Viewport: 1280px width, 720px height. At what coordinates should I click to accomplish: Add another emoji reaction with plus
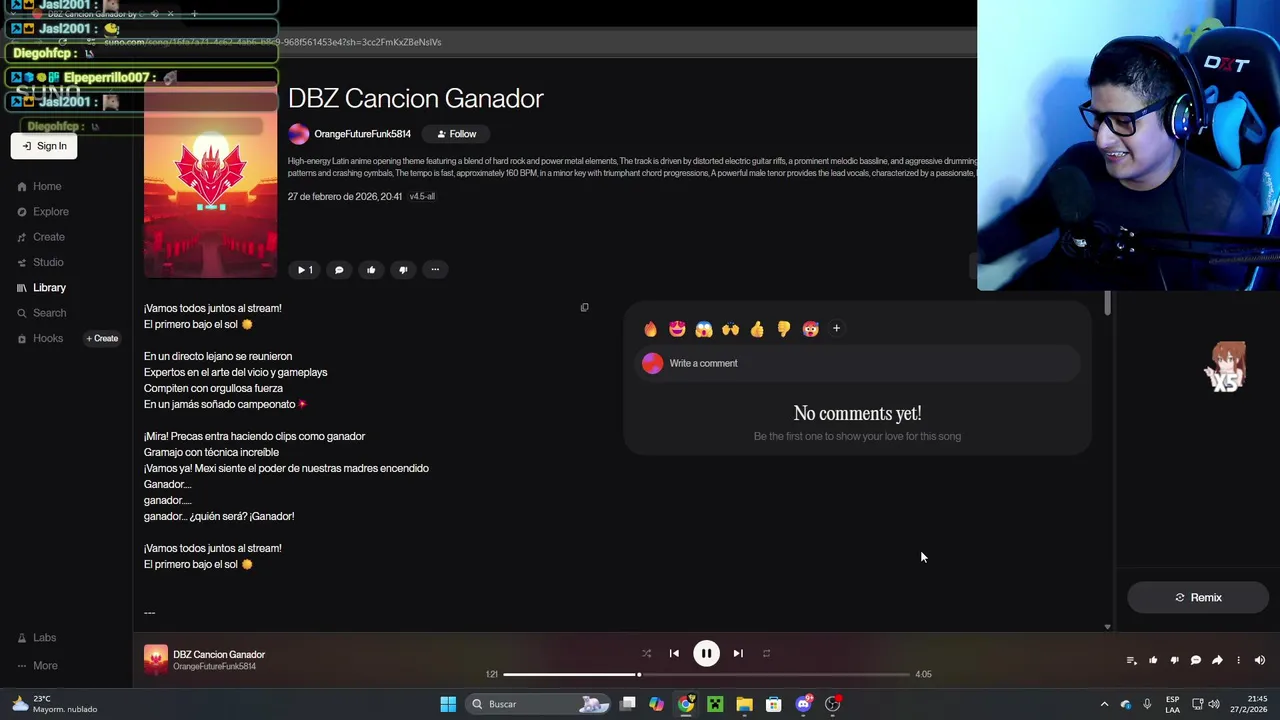tap(836, 328)
